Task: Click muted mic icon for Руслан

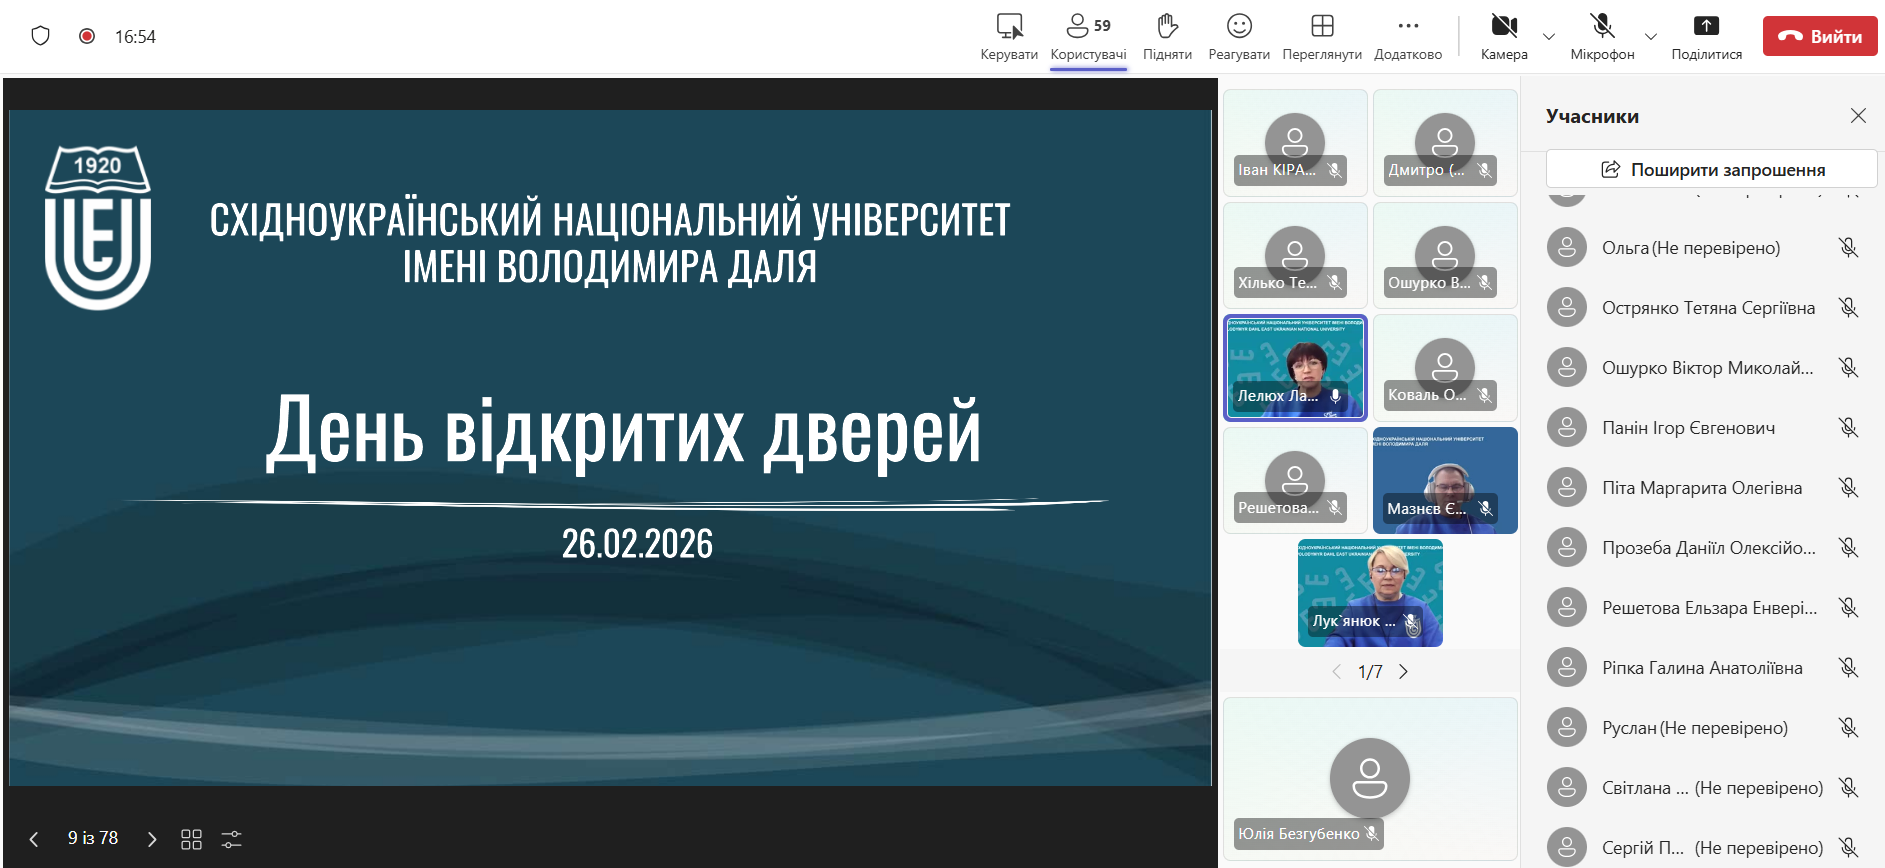Action: tap(1848, 728)
